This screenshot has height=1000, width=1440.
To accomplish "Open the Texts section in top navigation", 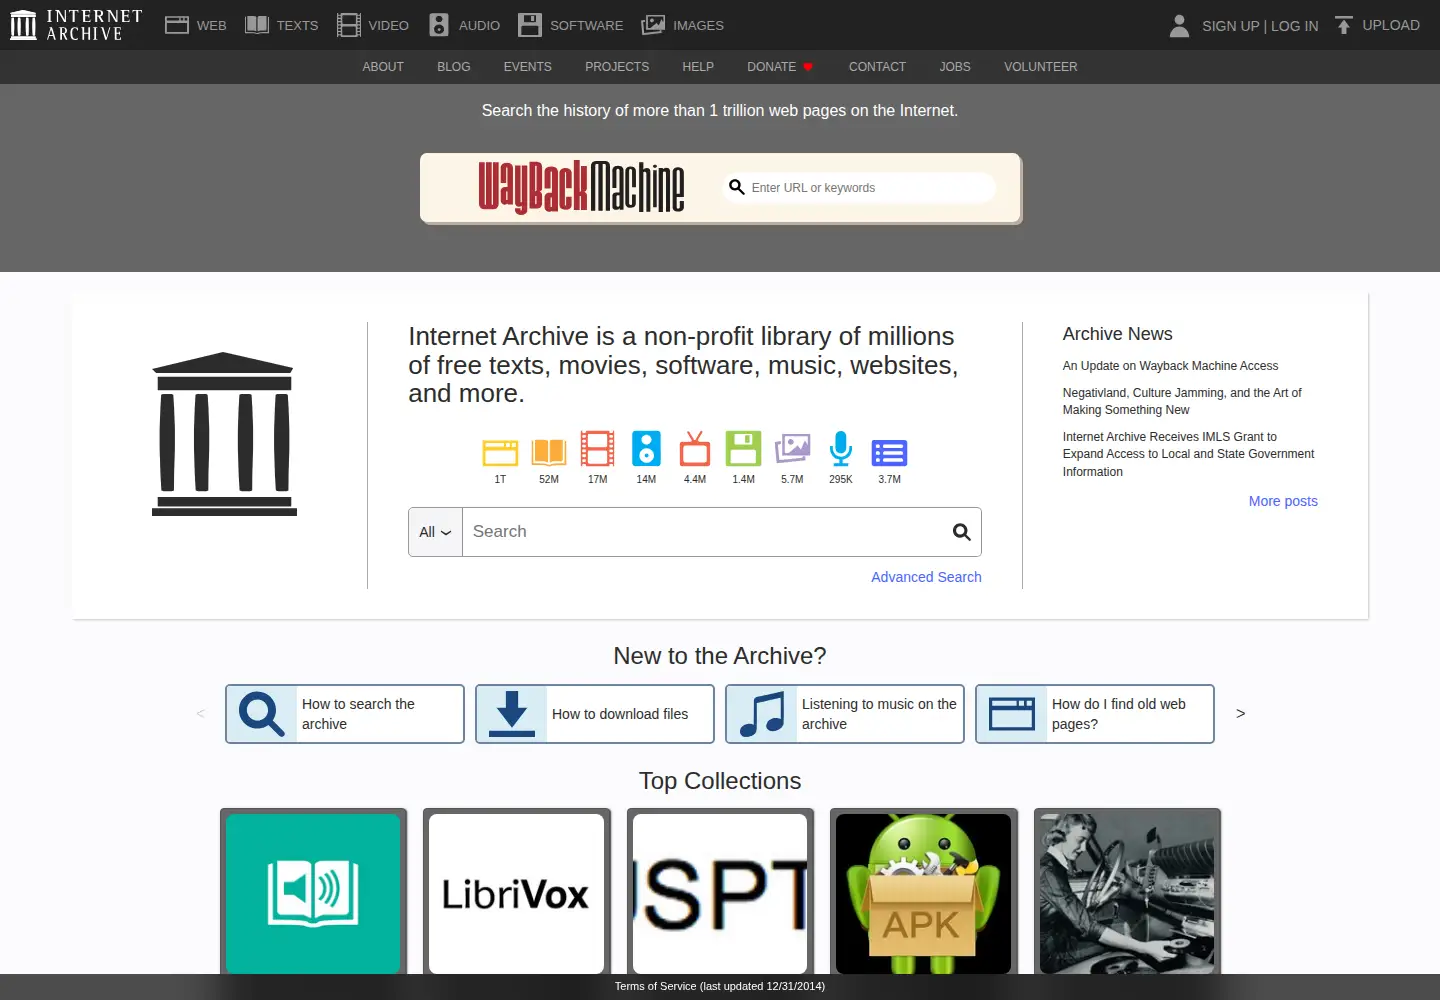I will click(x=282, y=25).
